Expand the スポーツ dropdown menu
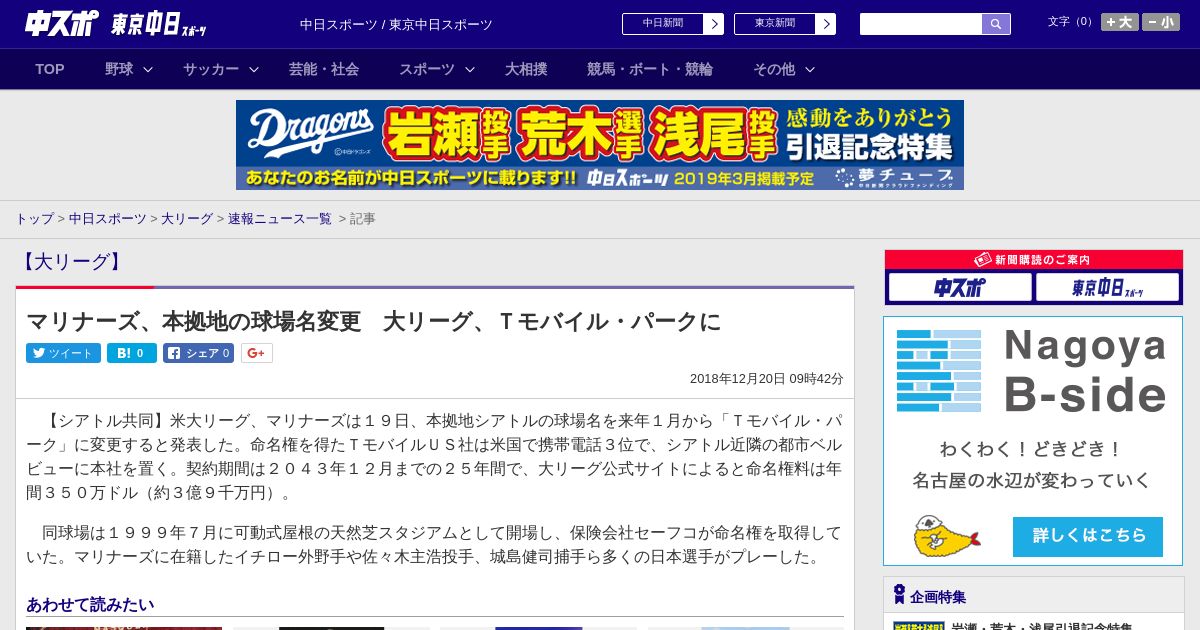This screenshot has height=630, width=1200. [x=437, y=69]
